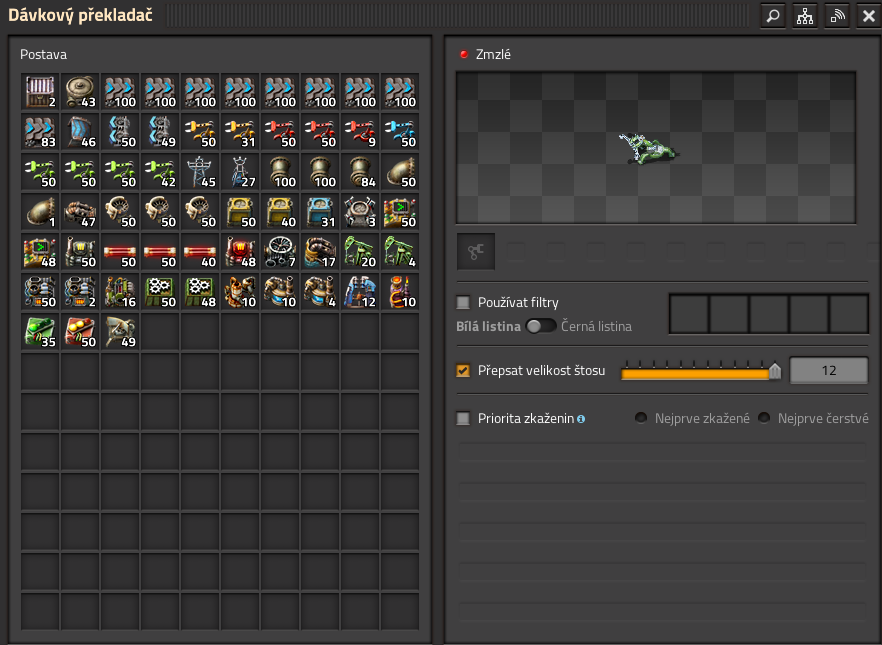Pick the pumpjack stack with count 20
This screenshot has height=645, width=882.
click(x=360, y=252)
